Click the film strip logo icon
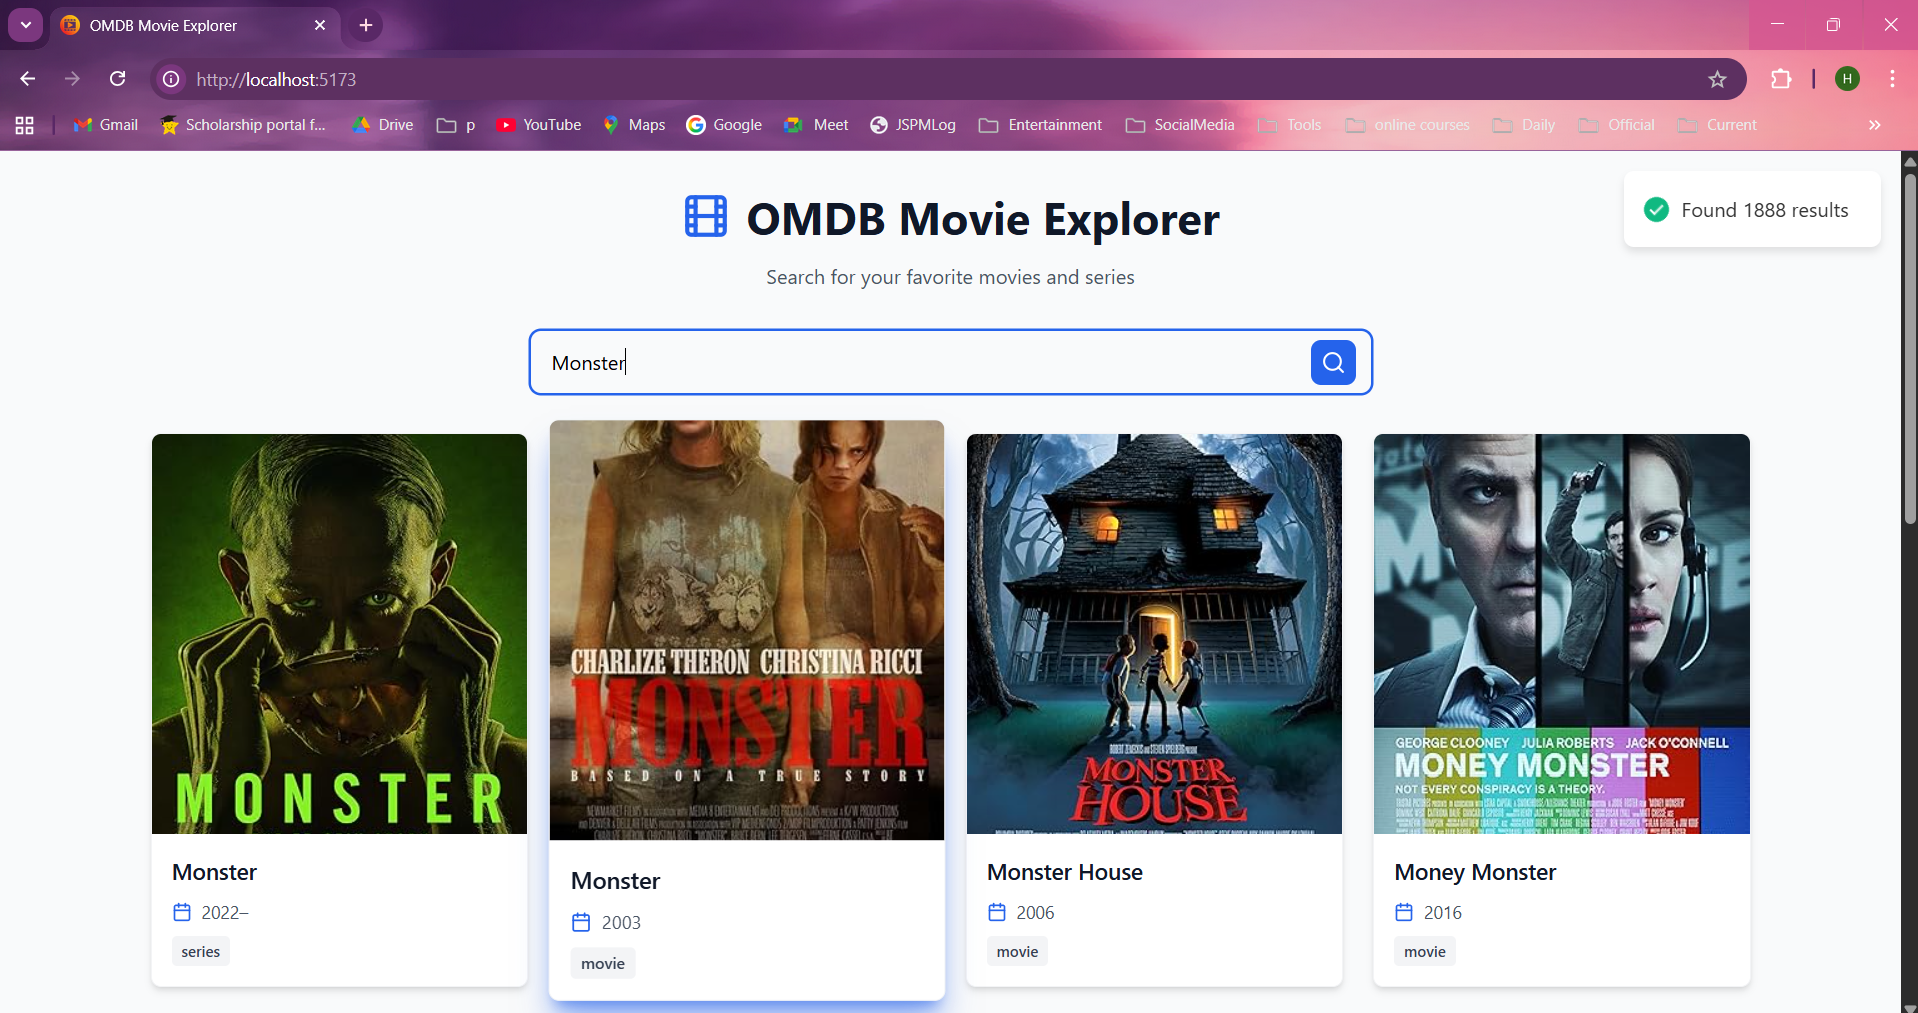The height and width of the screenshot is (1013, 1918). [706, 217]
